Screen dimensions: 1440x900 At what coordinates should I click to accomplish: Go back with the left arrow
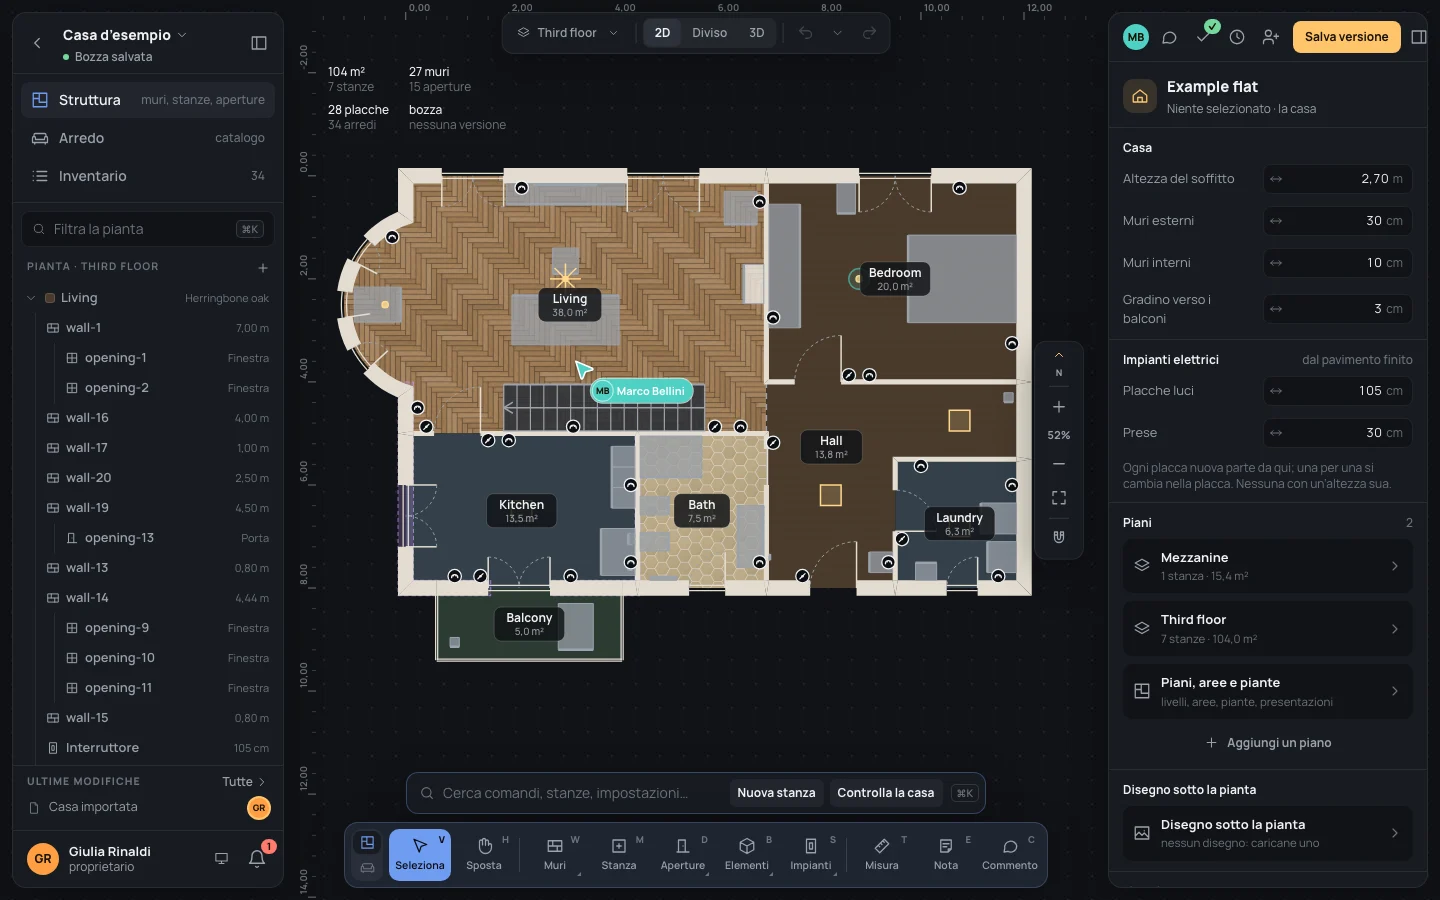point(38,43)
